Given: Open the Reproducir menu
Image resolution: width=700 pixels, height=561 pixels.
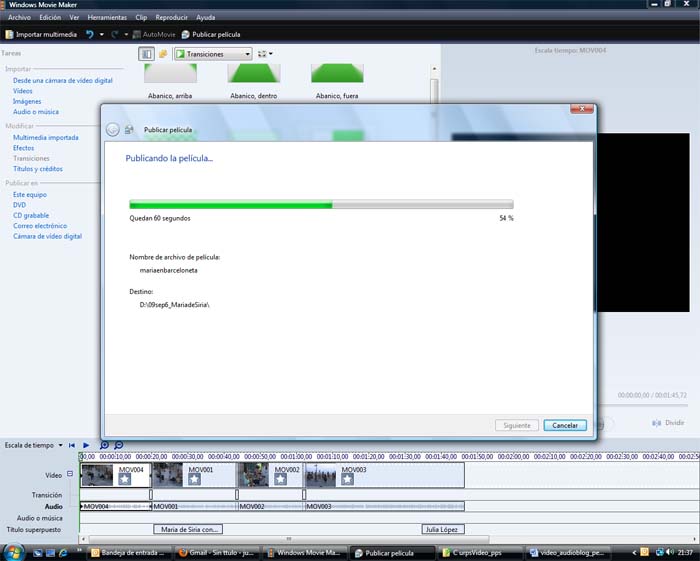Looking at the screenshot, I should pos(171,17).
